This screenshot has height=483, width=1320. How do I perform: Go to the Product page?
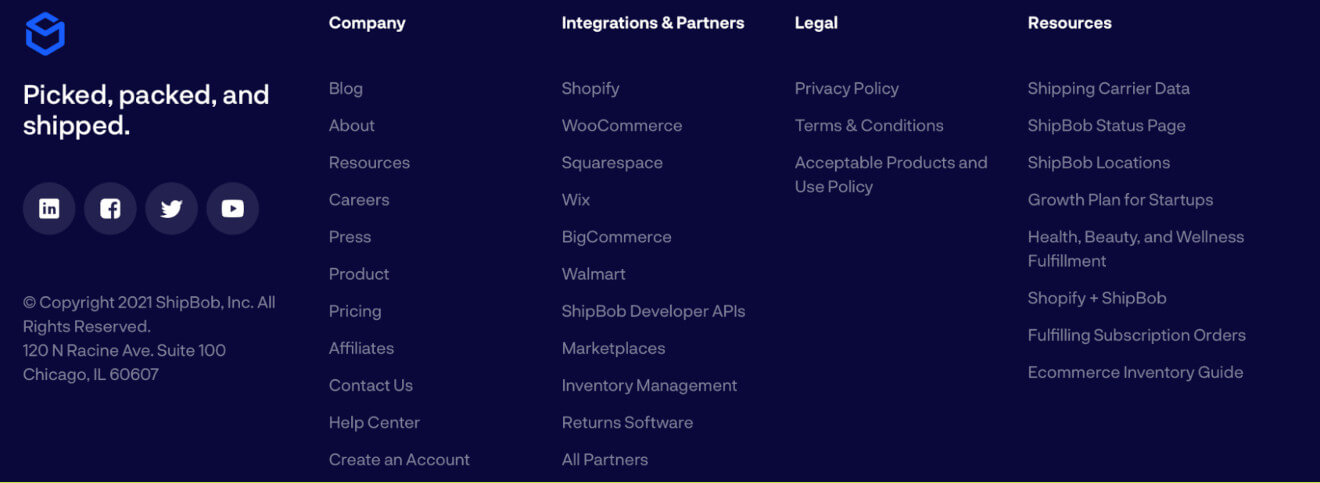coord(359,273)
